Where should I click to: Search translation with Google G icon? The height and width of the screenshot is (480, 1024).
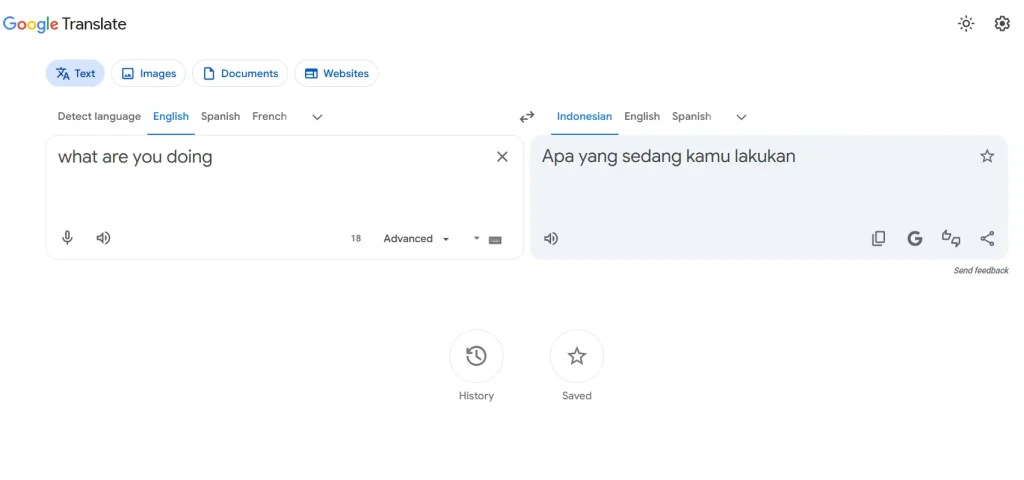tap(915, 238)
